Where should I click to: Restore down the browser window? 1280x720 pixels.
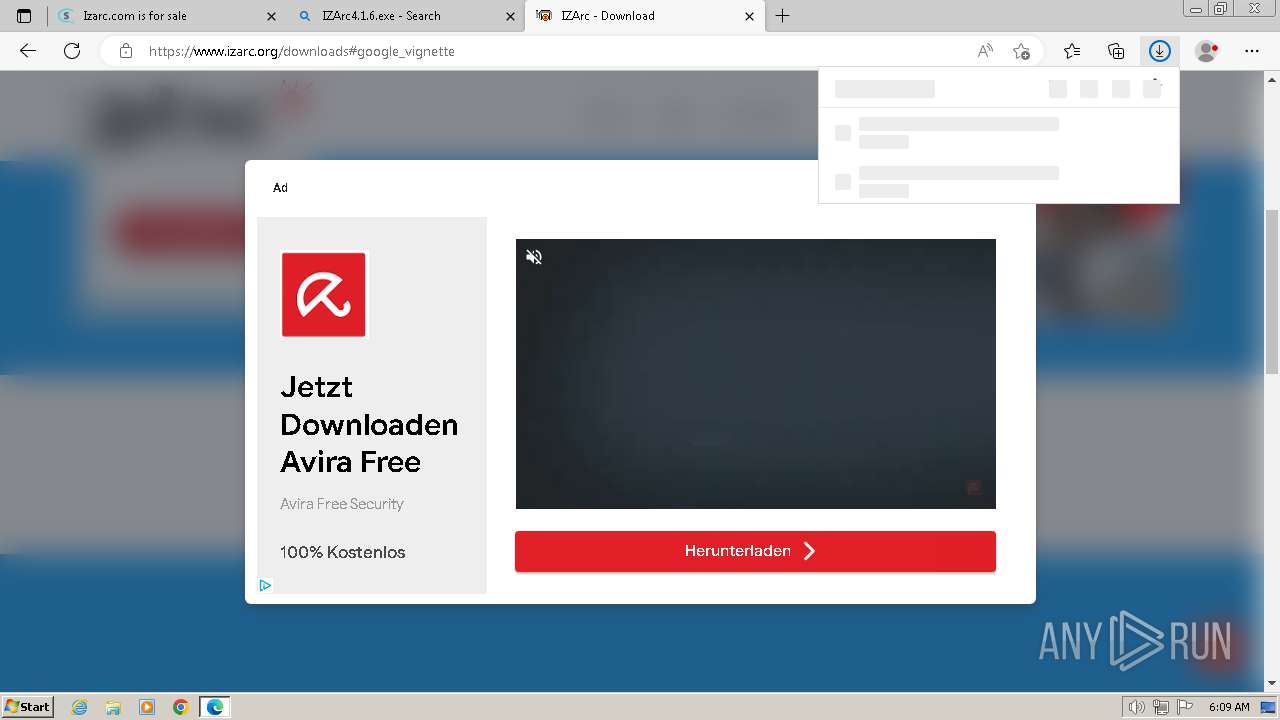click(x=1220, y=9)
